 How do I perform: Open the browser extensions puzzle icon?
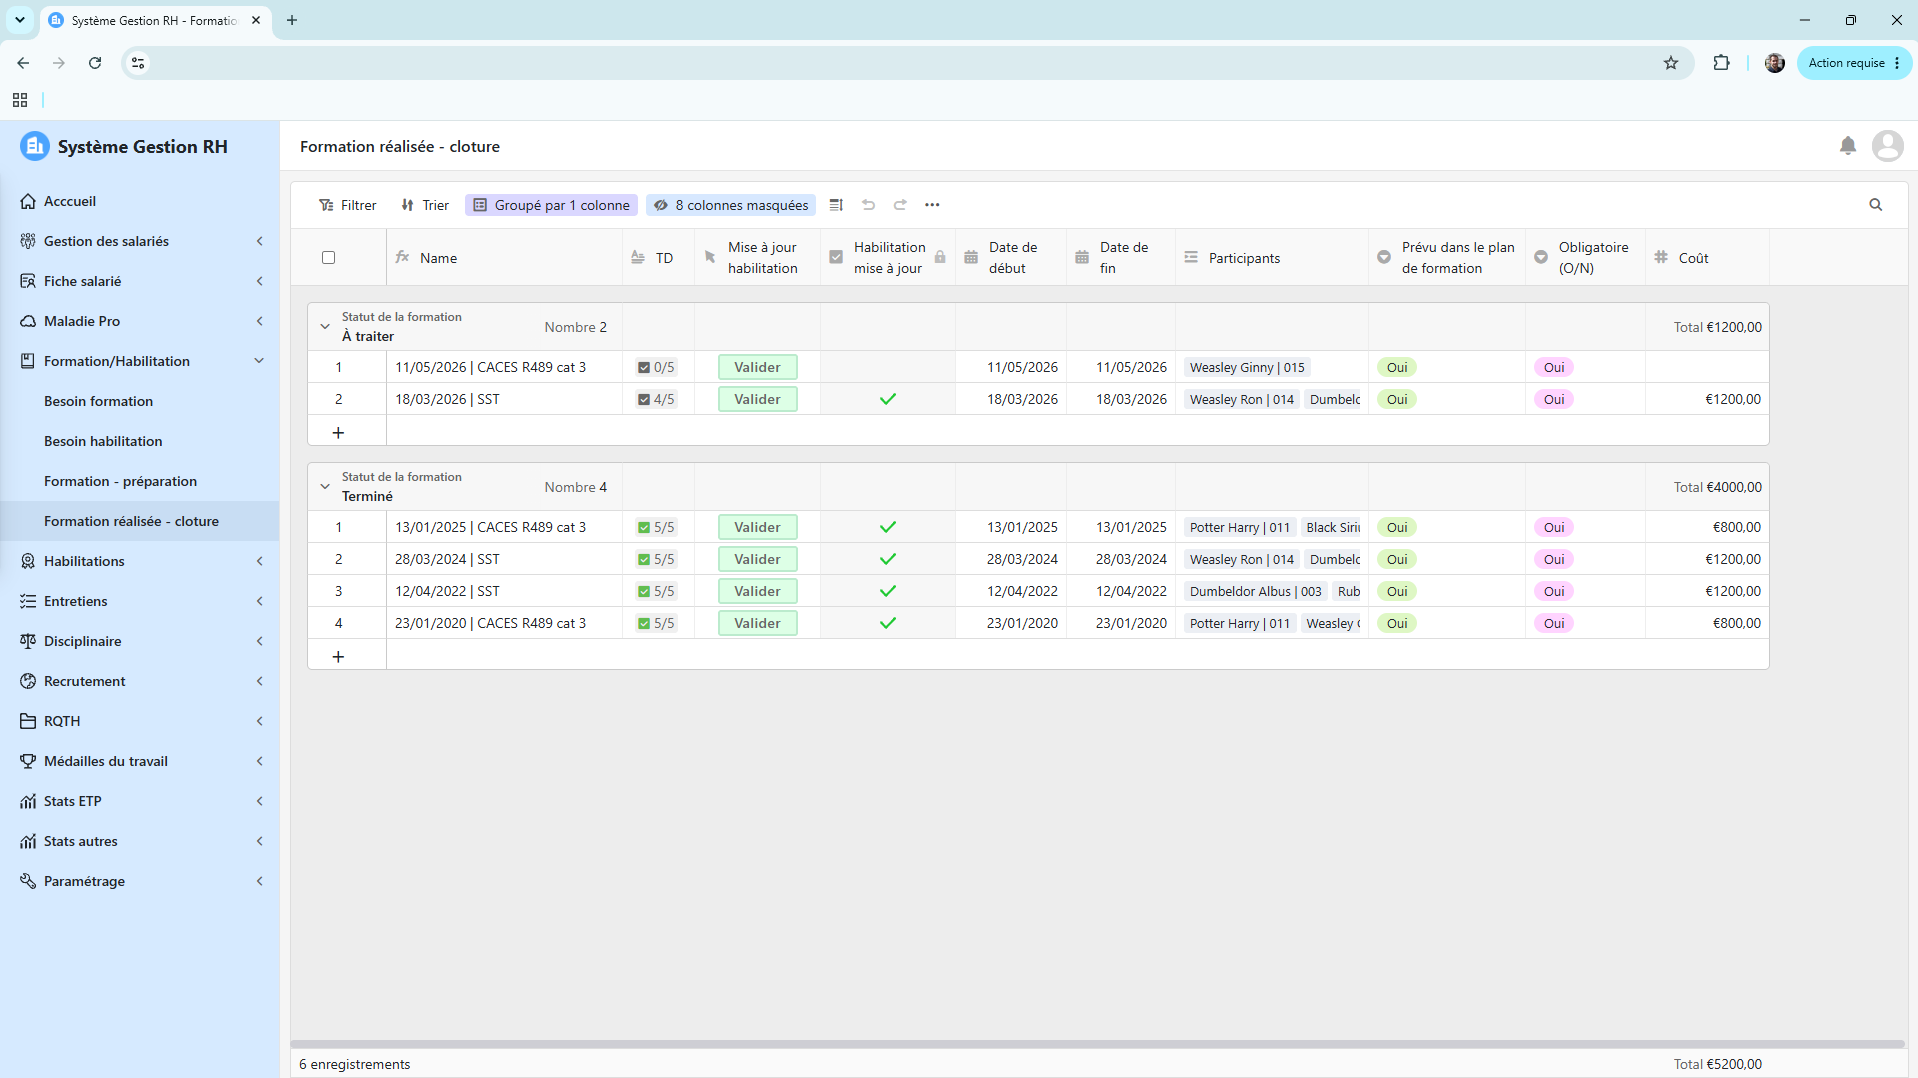click(1721, 63)
